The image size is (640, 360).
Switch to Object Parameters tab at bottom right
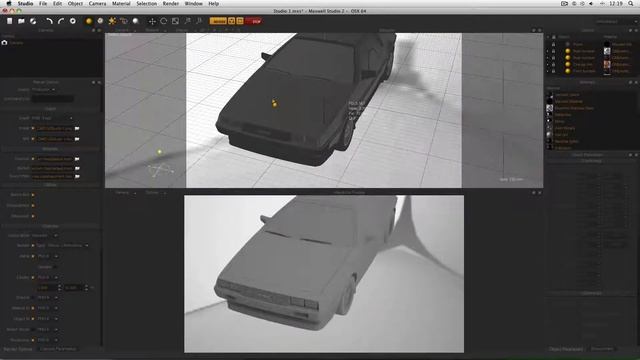566,349
